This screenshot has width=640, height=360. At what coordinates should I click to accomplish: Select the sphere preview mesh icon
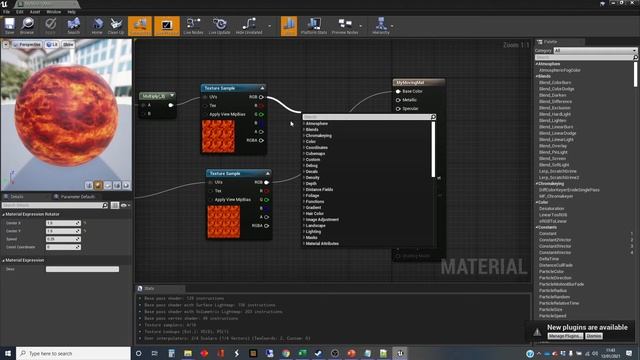pos(98,185)
